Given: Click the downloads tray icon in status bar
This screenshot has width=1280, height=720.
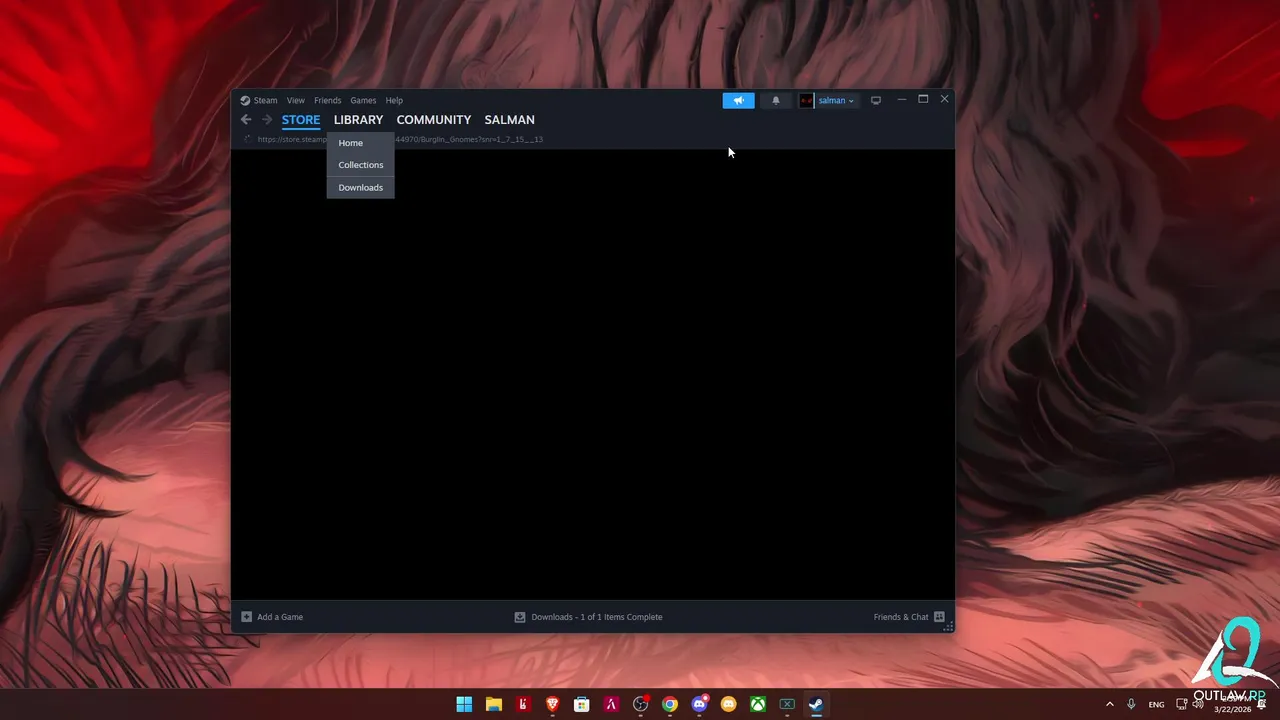Looking at the screenshot, I should point(520,617).
